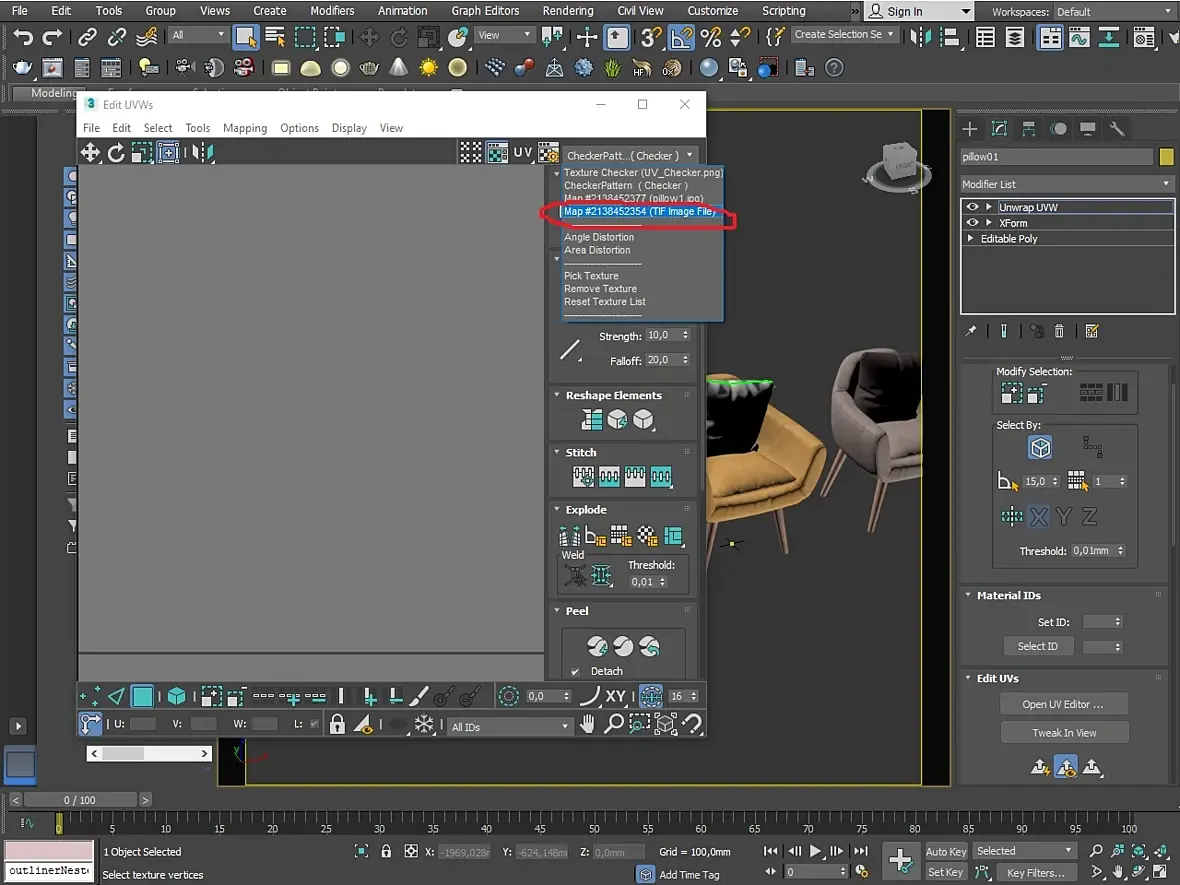Open the Mapping menu in Edit UVWs

click(245, 128)
